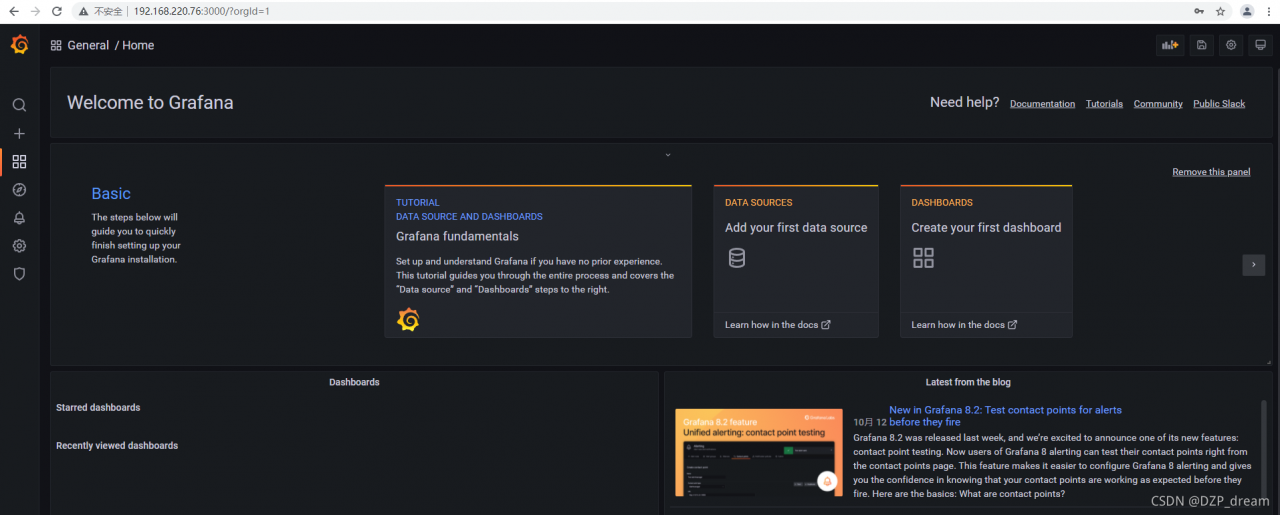Open the Home breadcrumb
The height and width of the screenshot is (515, 1280).
138,45
